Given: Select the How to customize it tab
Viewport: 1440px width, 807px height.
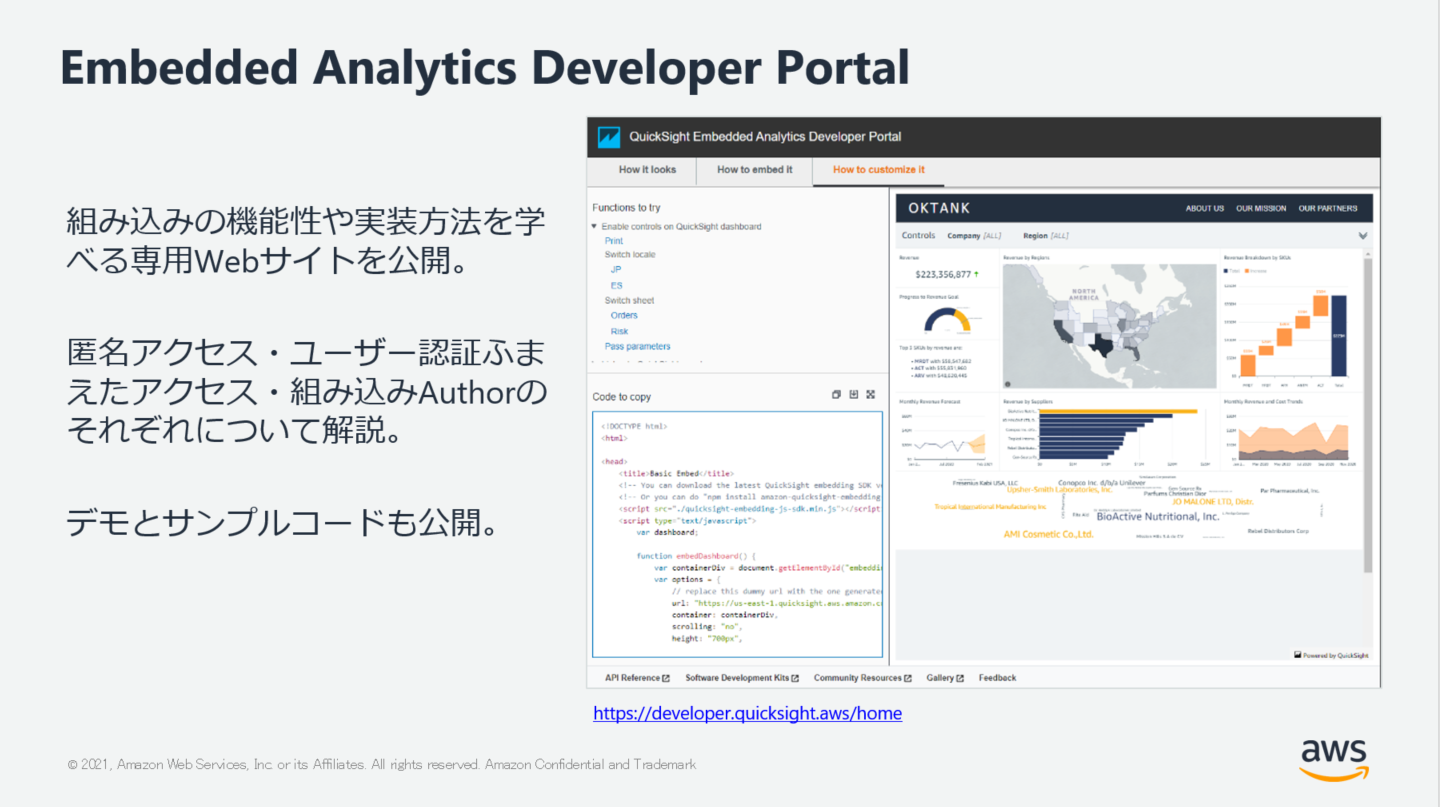Looking at the screenshot, I should (878, 170).
